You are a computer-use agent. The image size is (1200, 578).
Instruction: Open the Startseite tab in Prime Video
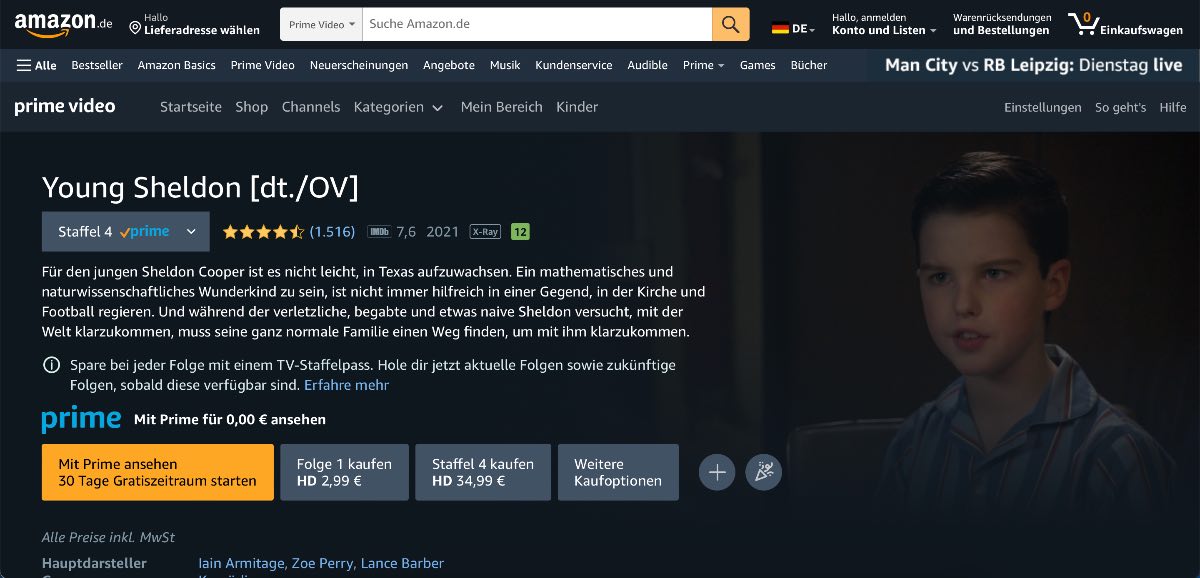pyautogui.click(x=191, y=107)
